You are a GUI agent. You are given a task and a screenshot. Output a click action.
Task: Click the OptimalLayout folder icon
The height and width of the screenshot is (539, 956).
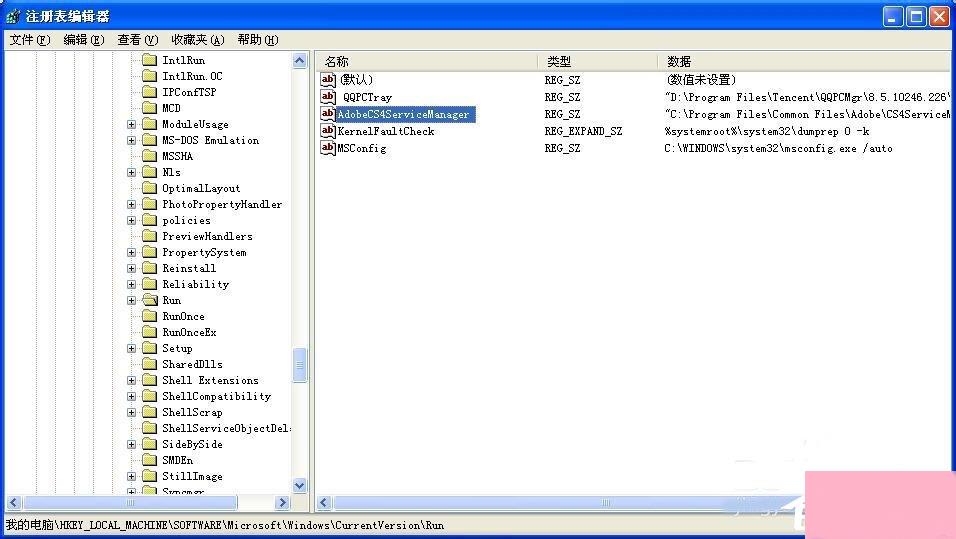point(149,188)
